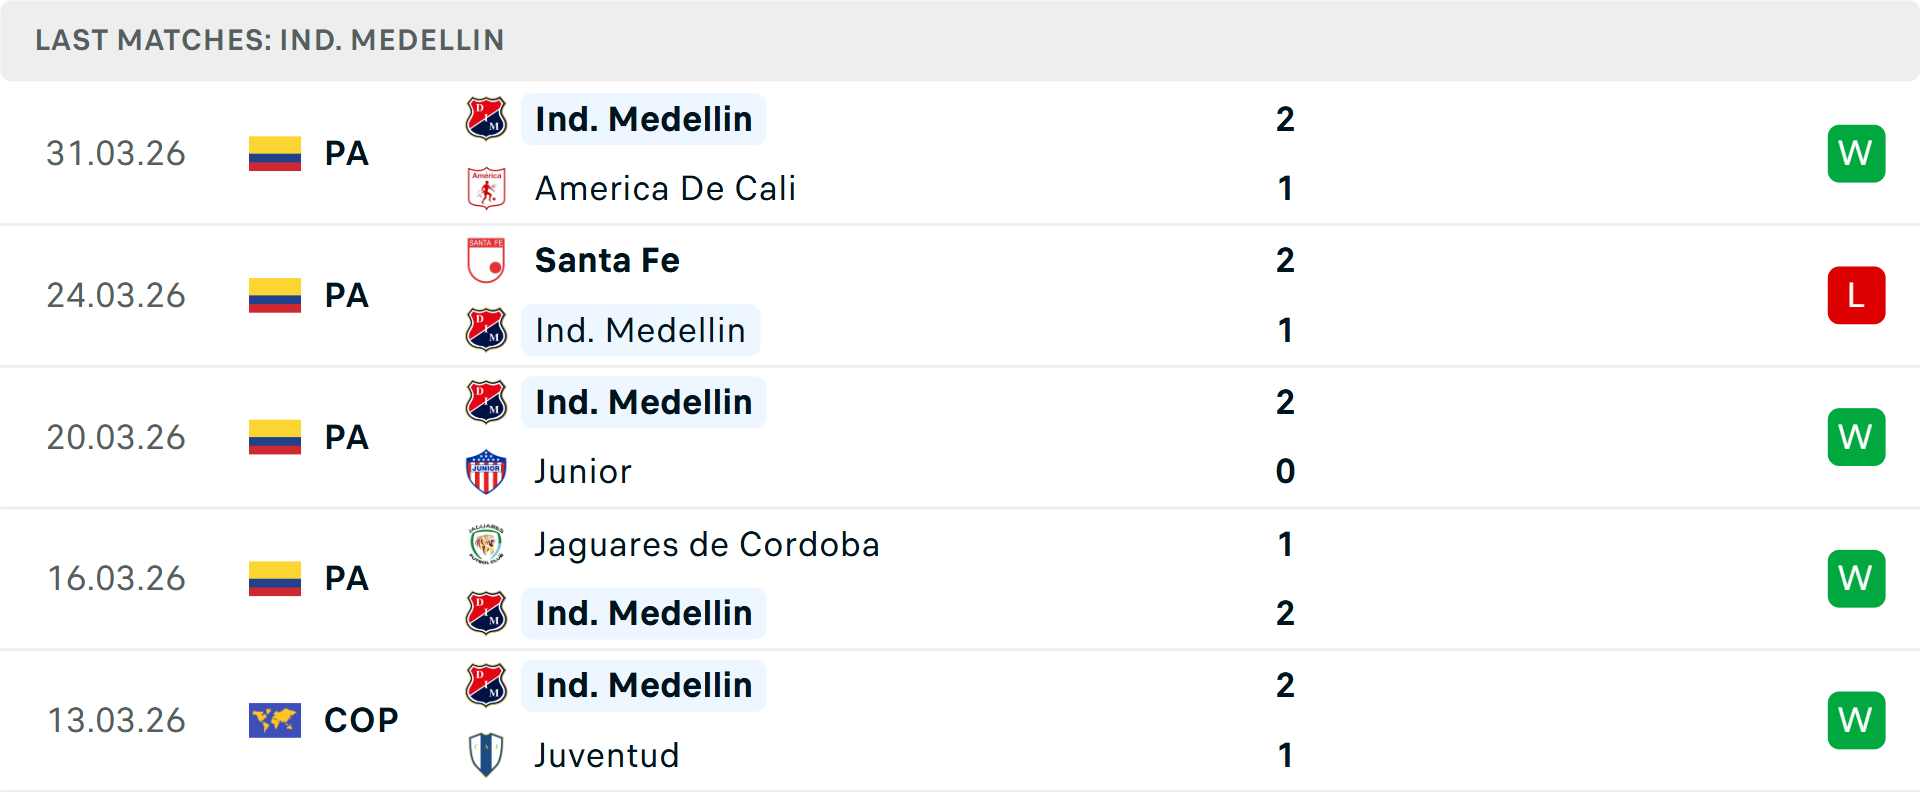1920x792 pixels.
Task: Click the Jaguares de Cordoba logo
Action: click(487, 545)
